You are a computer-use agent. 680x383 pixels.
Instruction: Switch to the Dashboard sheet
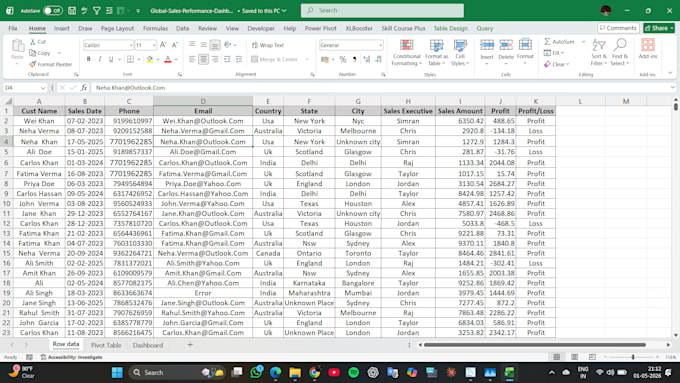(148, 345)
